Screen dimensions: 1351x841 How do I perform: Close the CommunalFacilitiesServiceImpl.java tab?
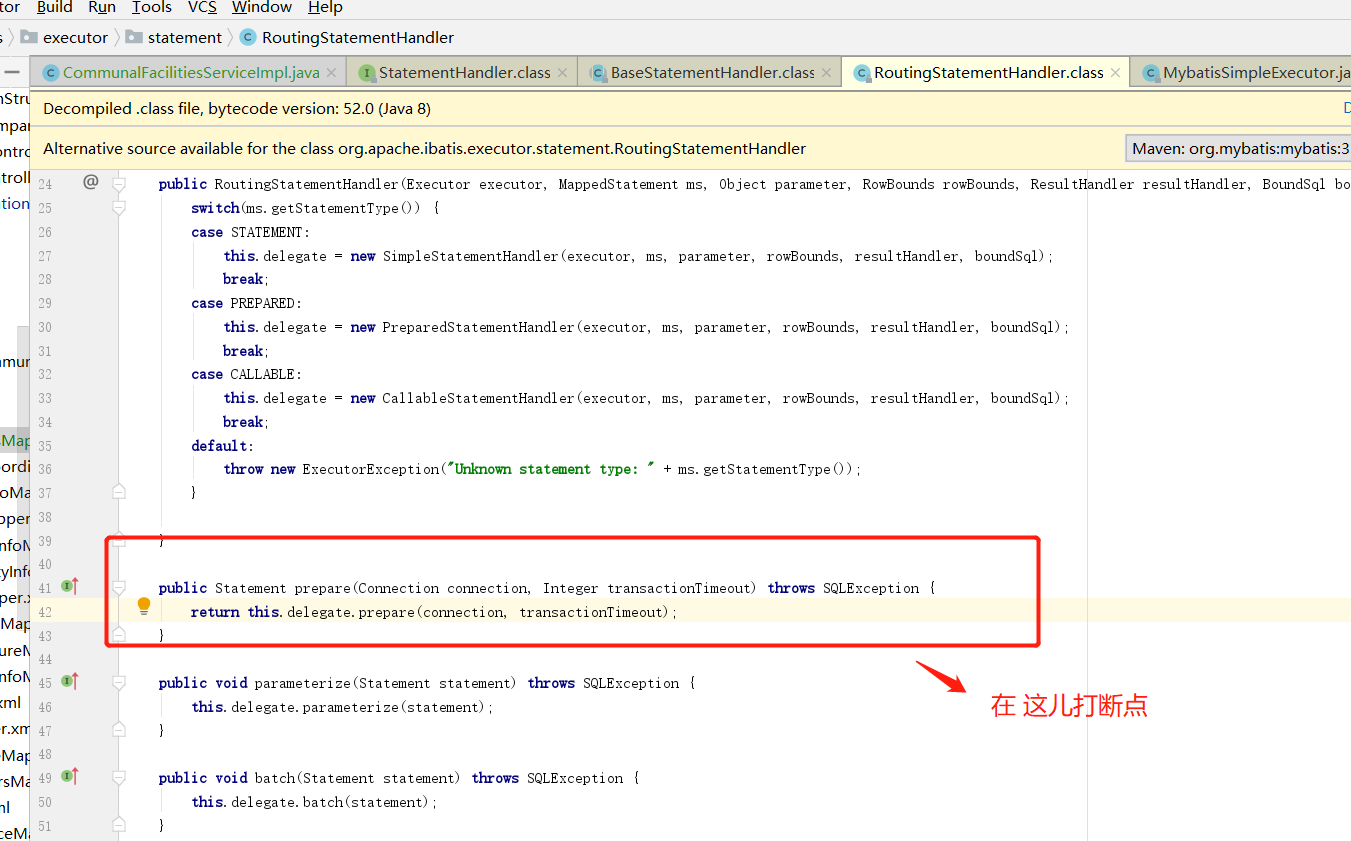[332, 73]
